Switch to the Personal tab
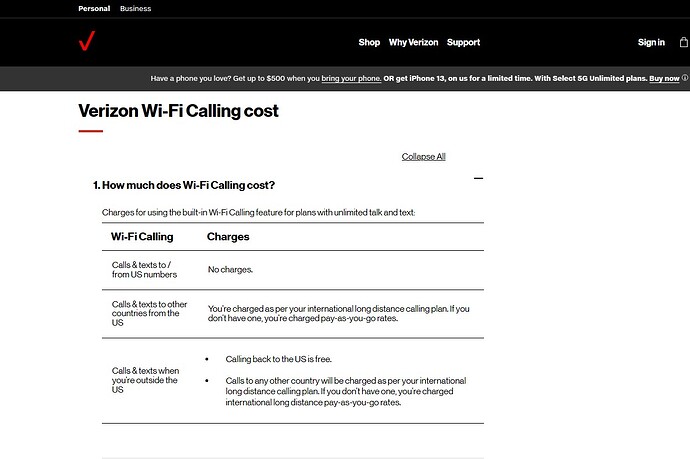The width and height of the screenshot is (690, 459). (x=94, y=8)
